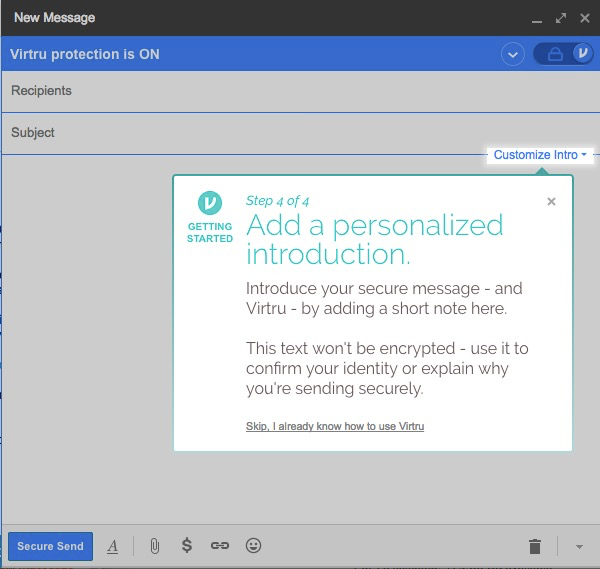This screenshot has width=600, height=569.
Task: Click into the Recipients field
Action: 300,91
